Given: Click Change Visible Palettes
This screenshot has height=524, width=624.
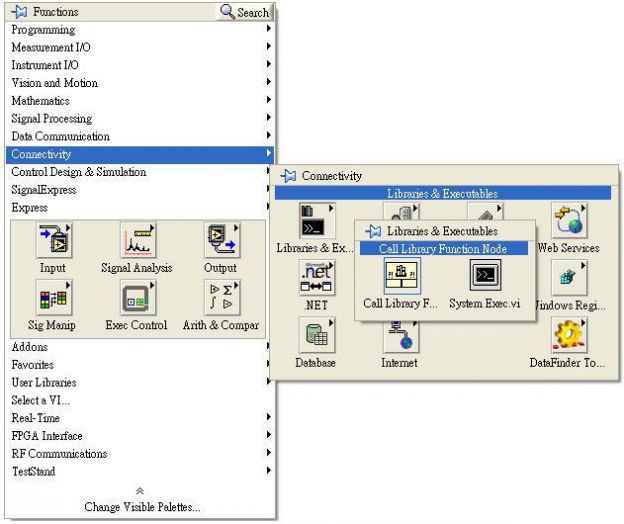Looking at the screenshot, I should pos(142,507).
